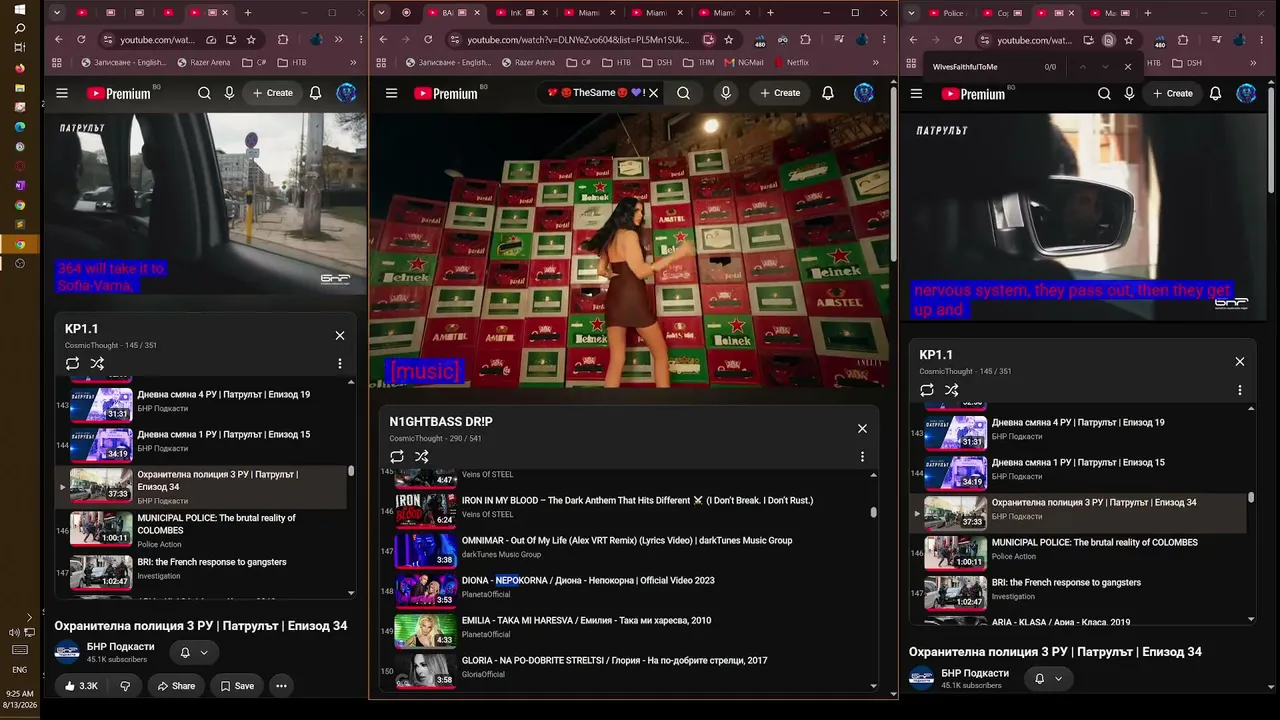Open THM bookmarks folder in middle window
The width and height of the screenshot is (1280, 720).
[698, 62]
